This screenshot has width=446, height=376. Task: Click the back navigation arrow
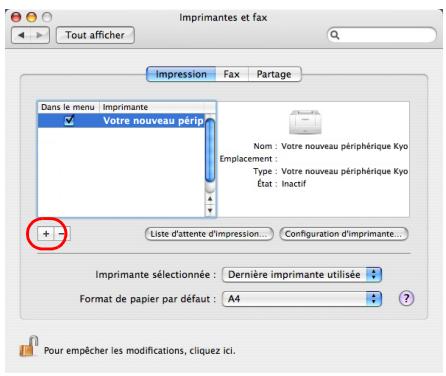[x=22, y=35]
